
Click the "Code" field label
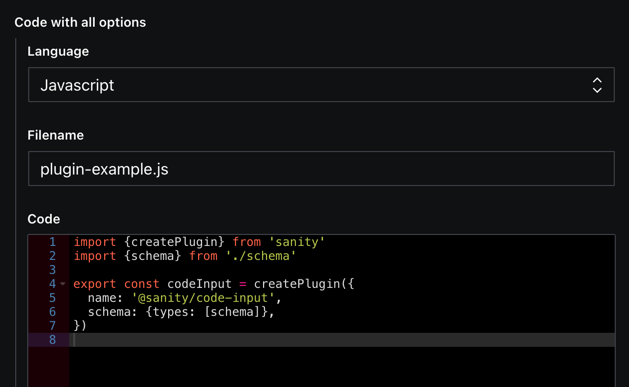click(x=44, y=219)
